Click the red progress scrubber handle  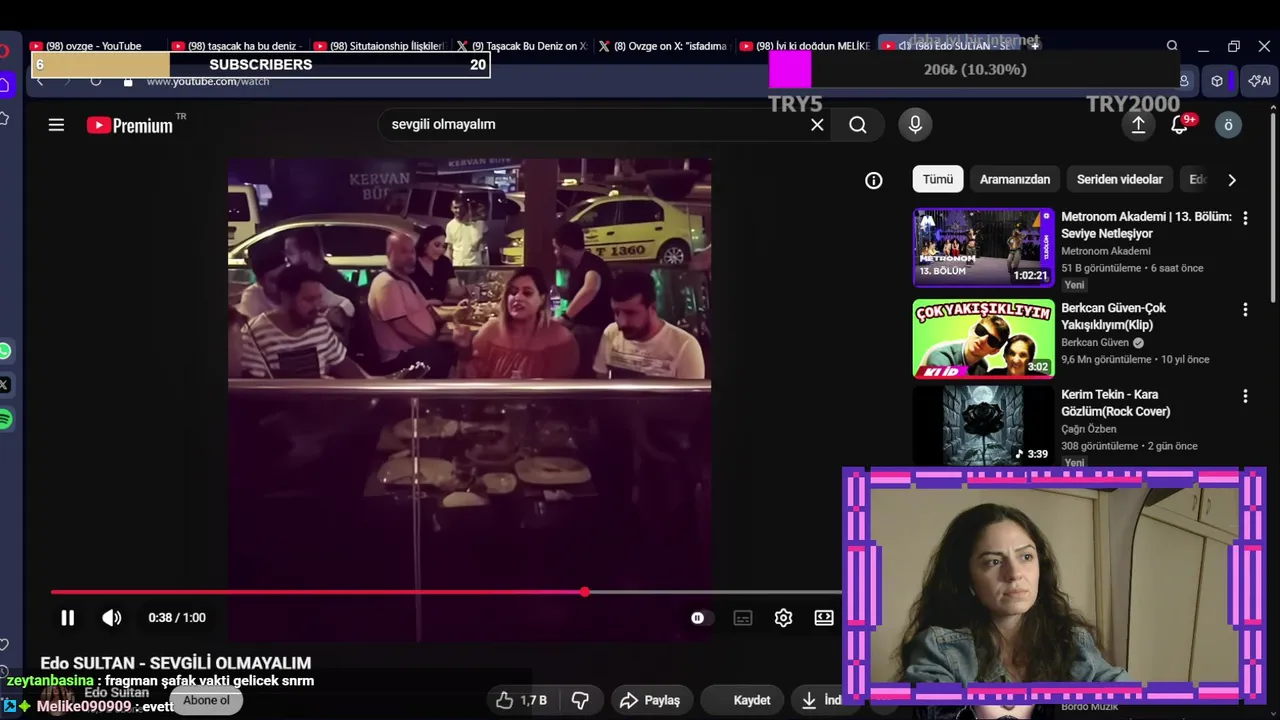pyautogui.click(x=585, y=592)
